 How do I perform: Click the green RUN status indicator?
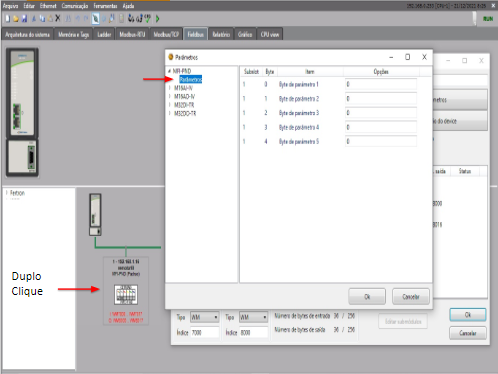click(x=488, y=19)
